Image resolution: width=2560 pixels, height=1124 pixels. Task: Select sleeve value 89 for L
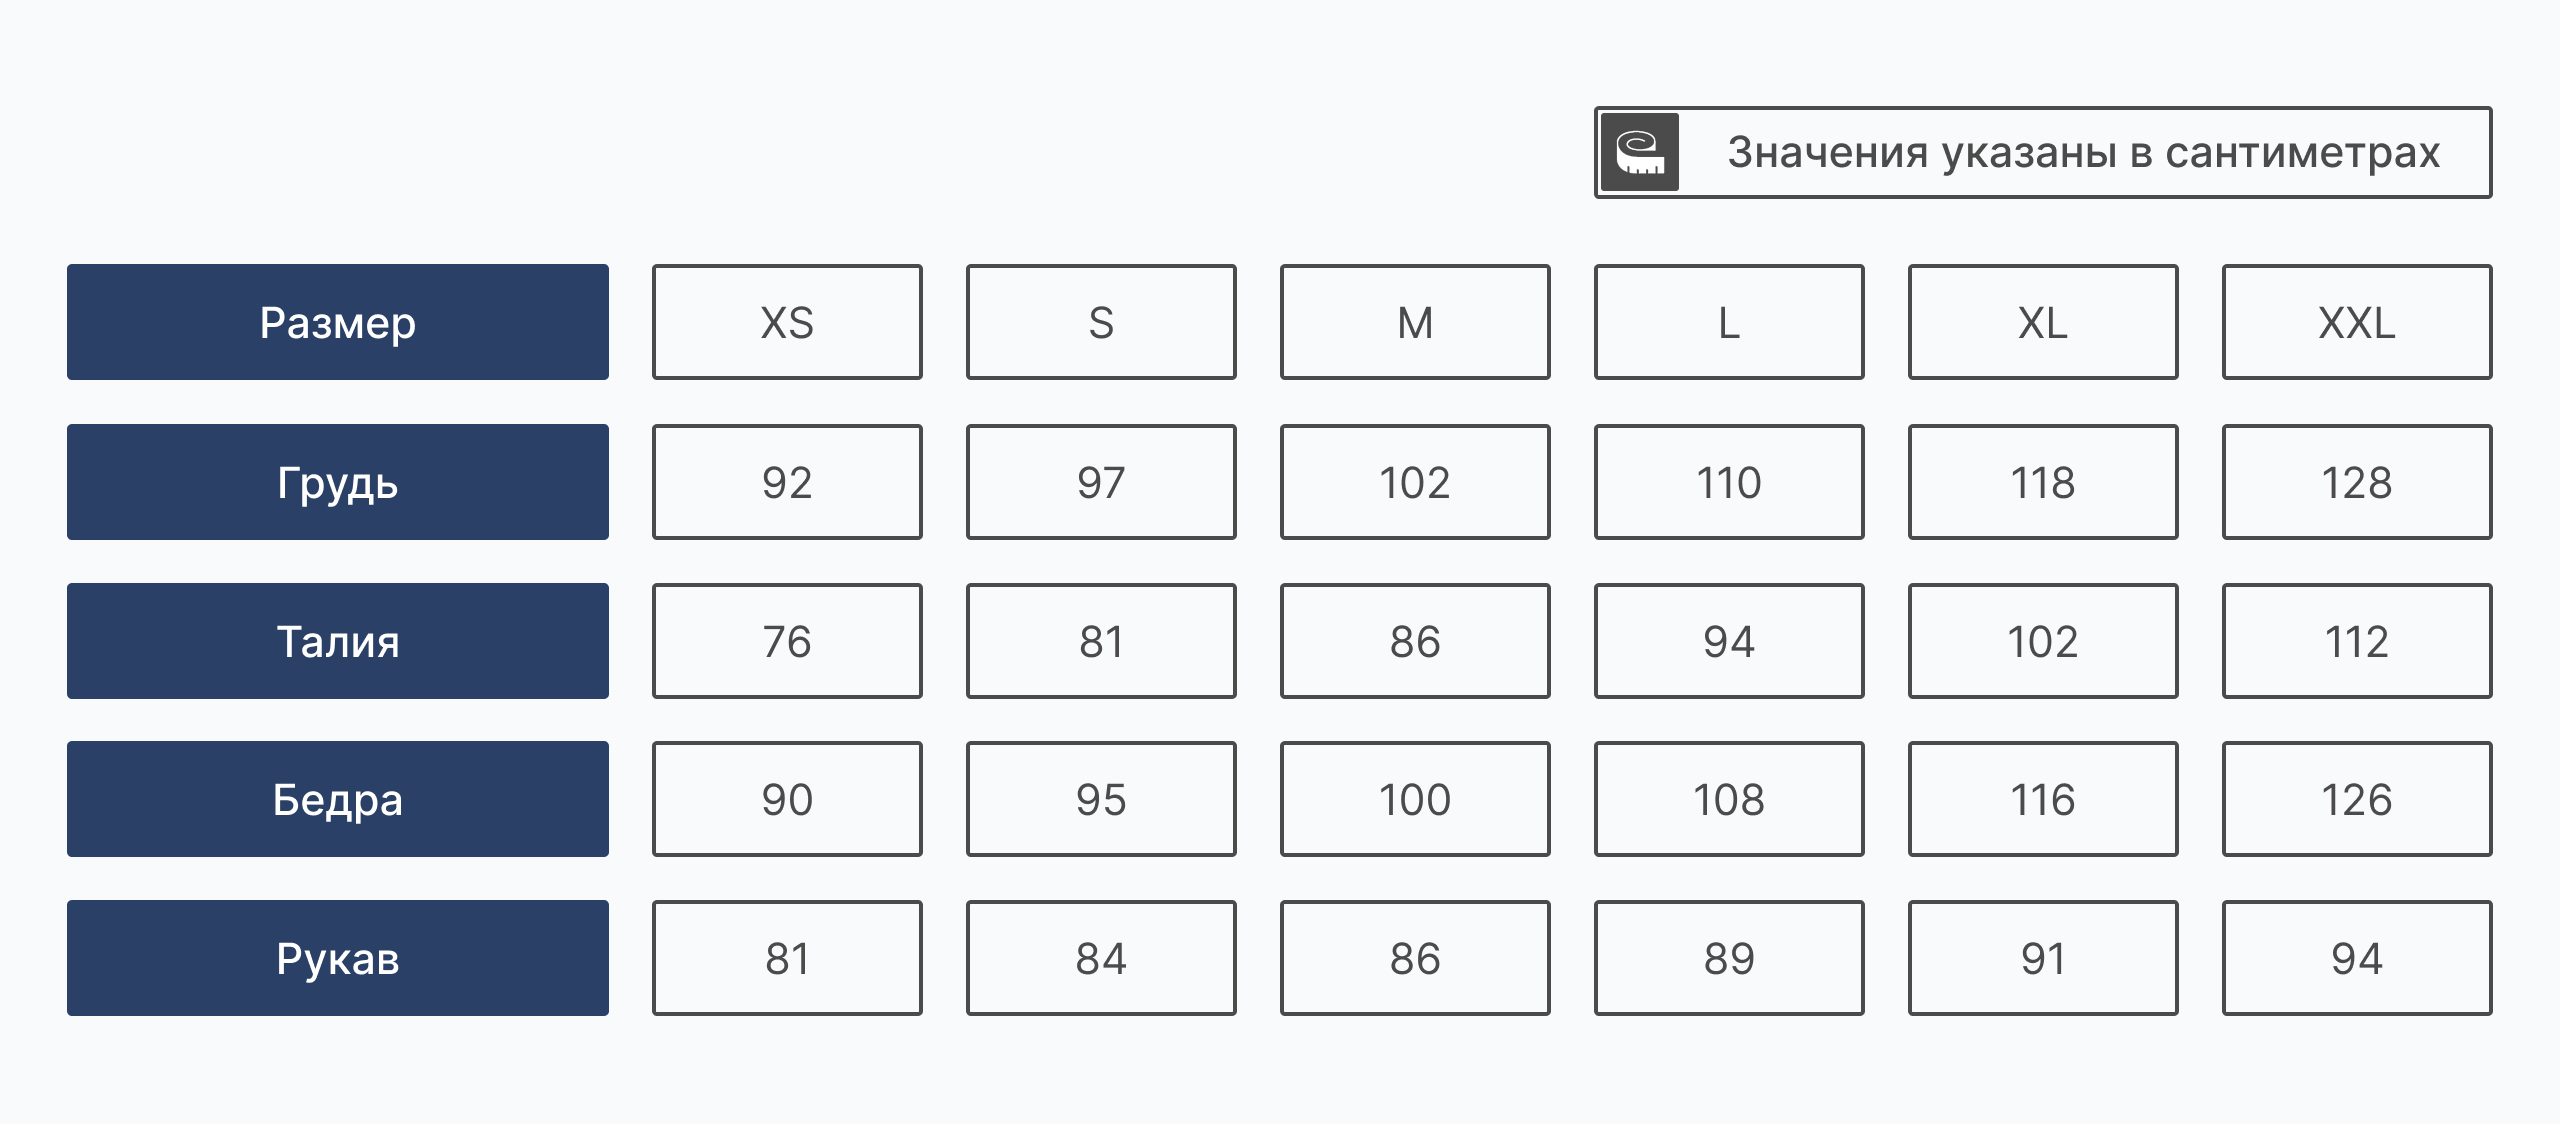coord(1729,958)
